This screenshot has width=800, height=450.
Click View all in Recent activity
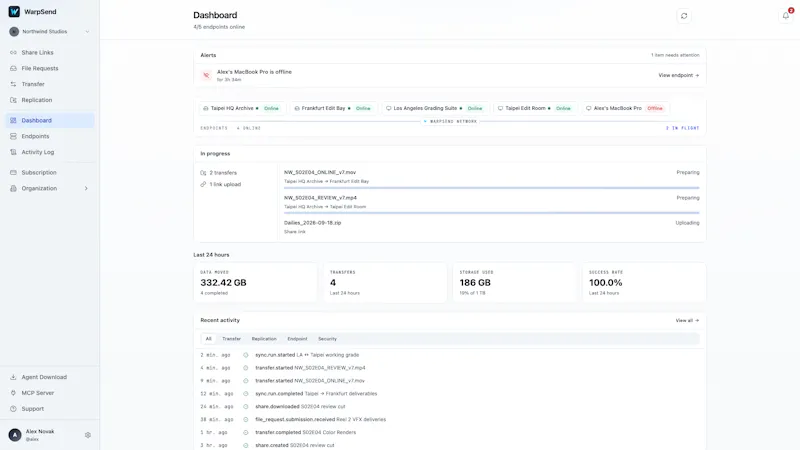coord(687,320)
